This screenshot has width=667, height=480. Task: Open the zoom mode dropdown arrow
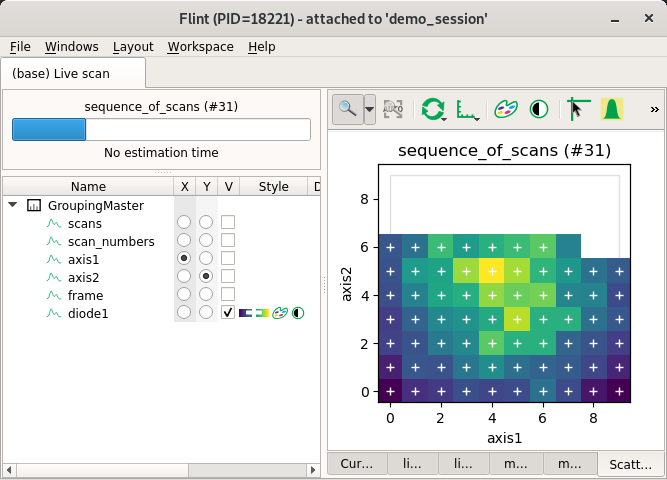(x=370, y=109)
